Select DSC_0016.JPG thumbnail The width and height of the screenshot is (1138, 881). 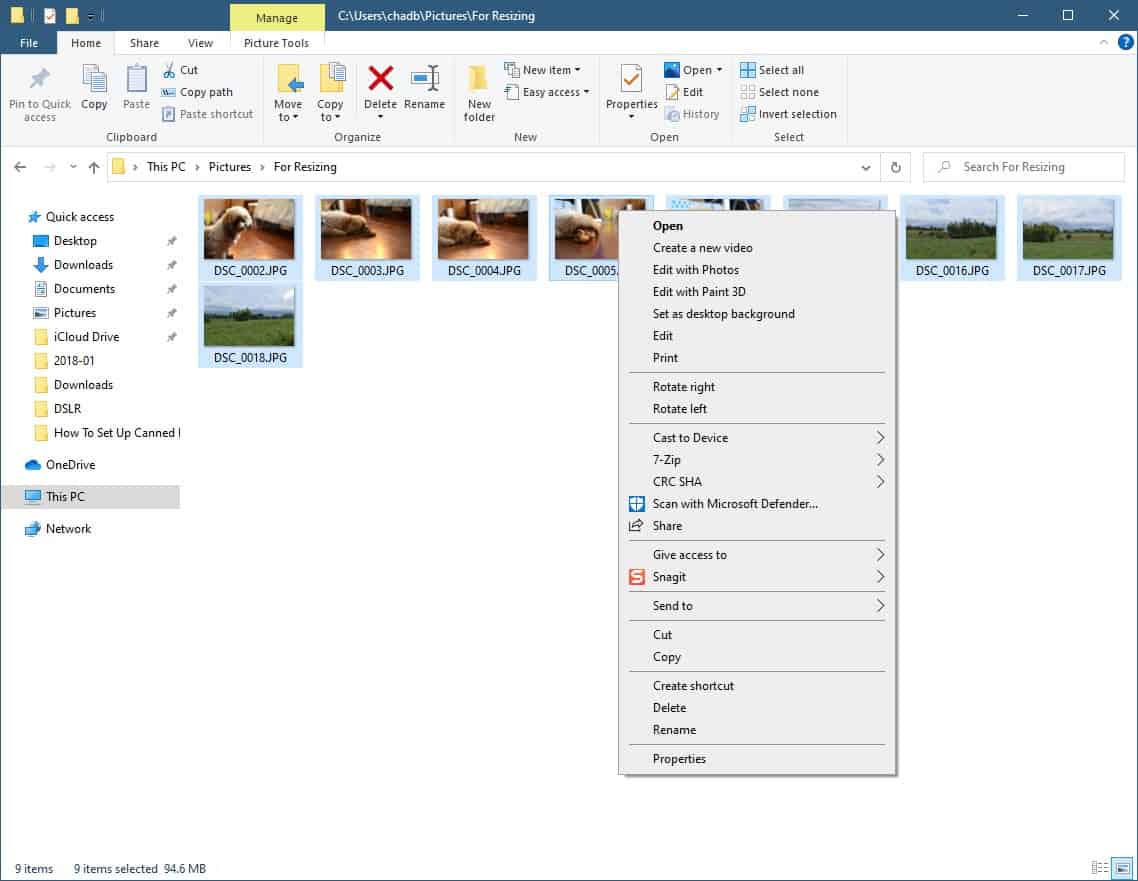coord(951,237)
